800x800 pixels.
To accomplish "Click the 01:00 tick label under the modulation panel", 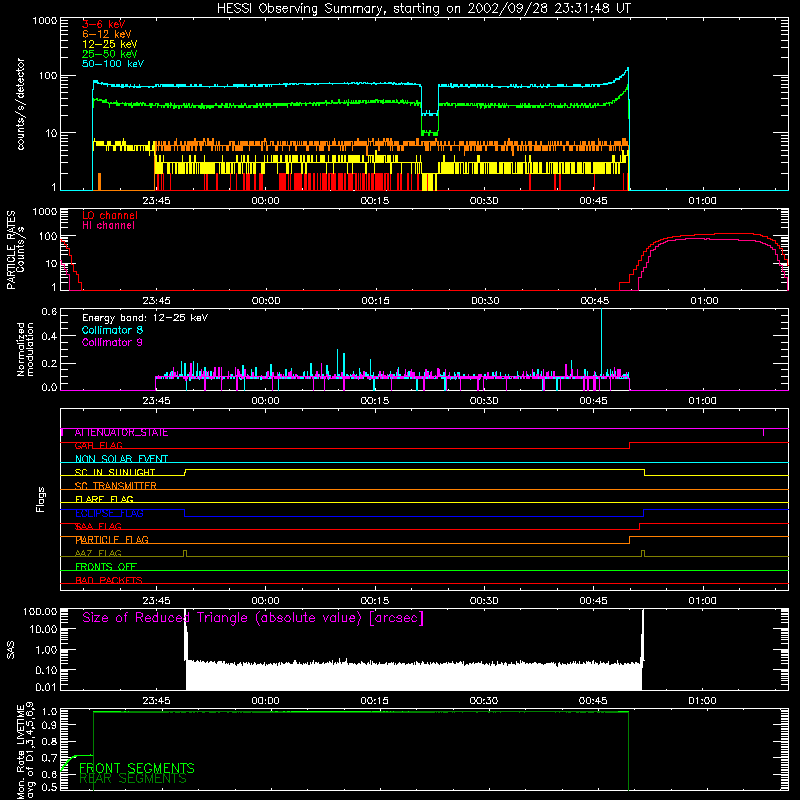I will [703, 401].
